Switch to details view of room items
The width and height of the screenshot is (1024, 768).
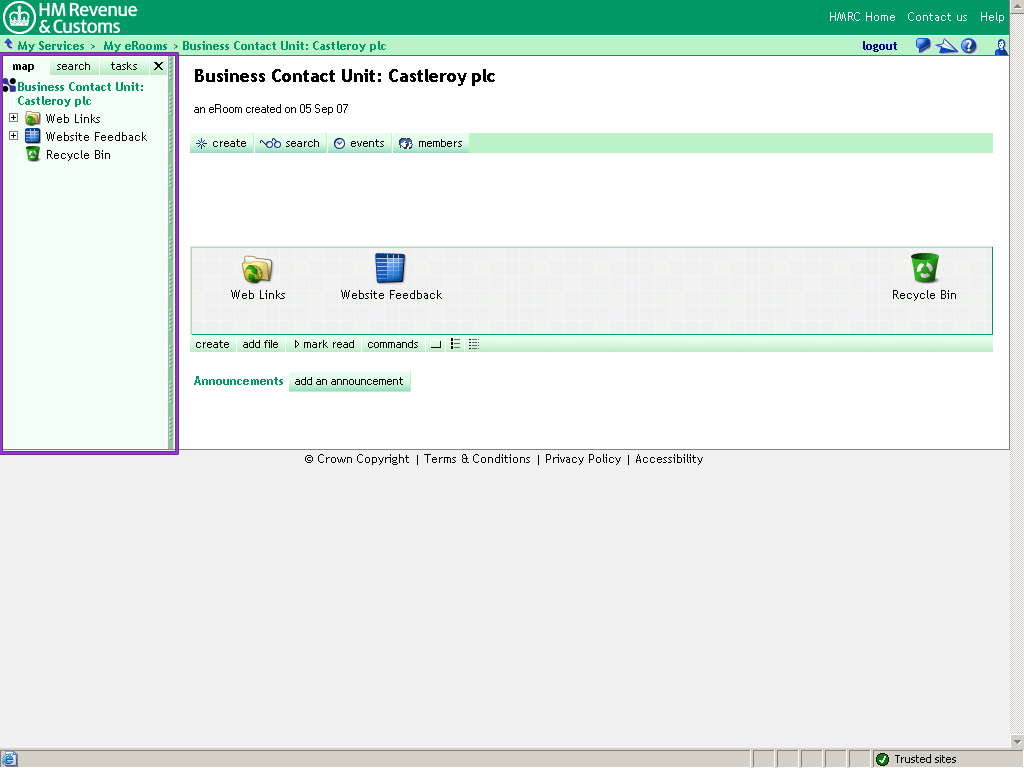click(x=473, y=344)
